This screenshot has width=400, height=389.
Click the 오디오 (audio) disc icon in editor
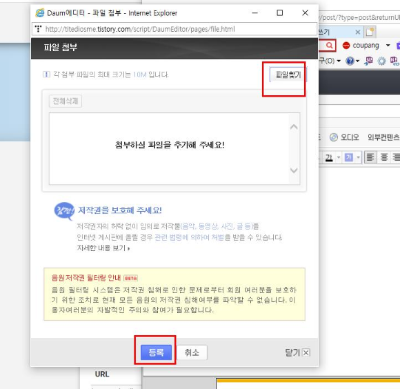pyautogui.click(x=334, y=137)
